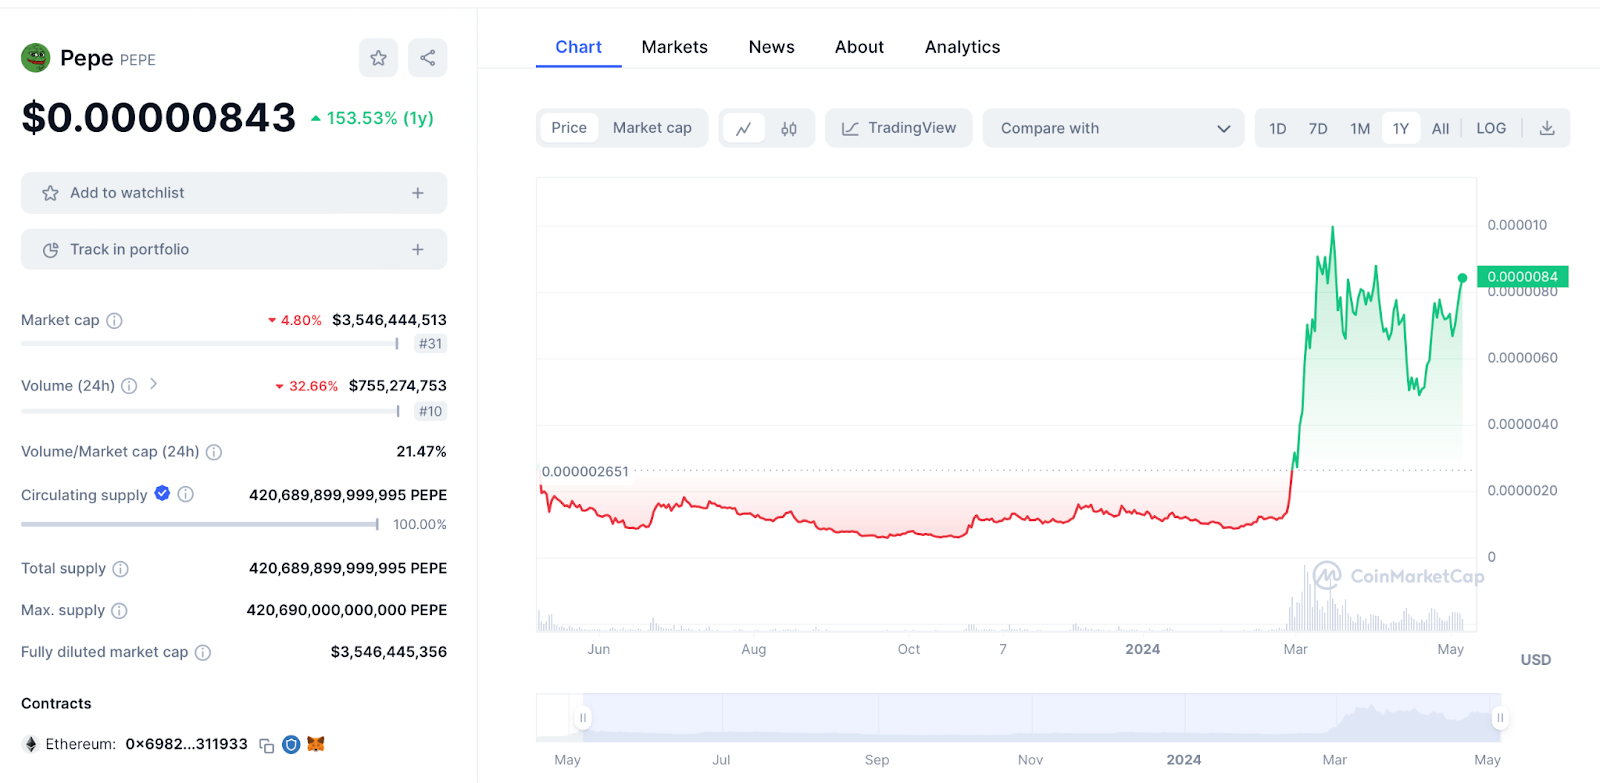Click plus icon in Track in portfolio
The height and width of the screenshot is (783, 1600).
(x=418, y=250)
